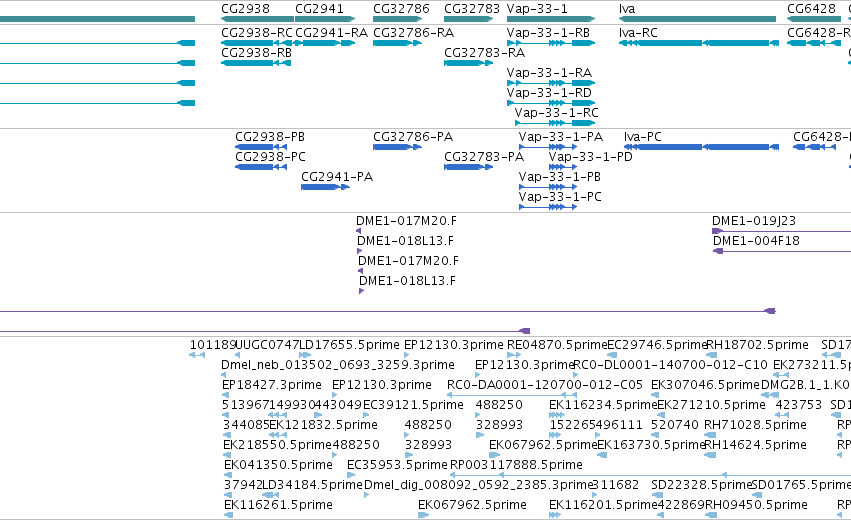
Task: Select the EK307046.5prime EST
Action: tap(657, 396)
